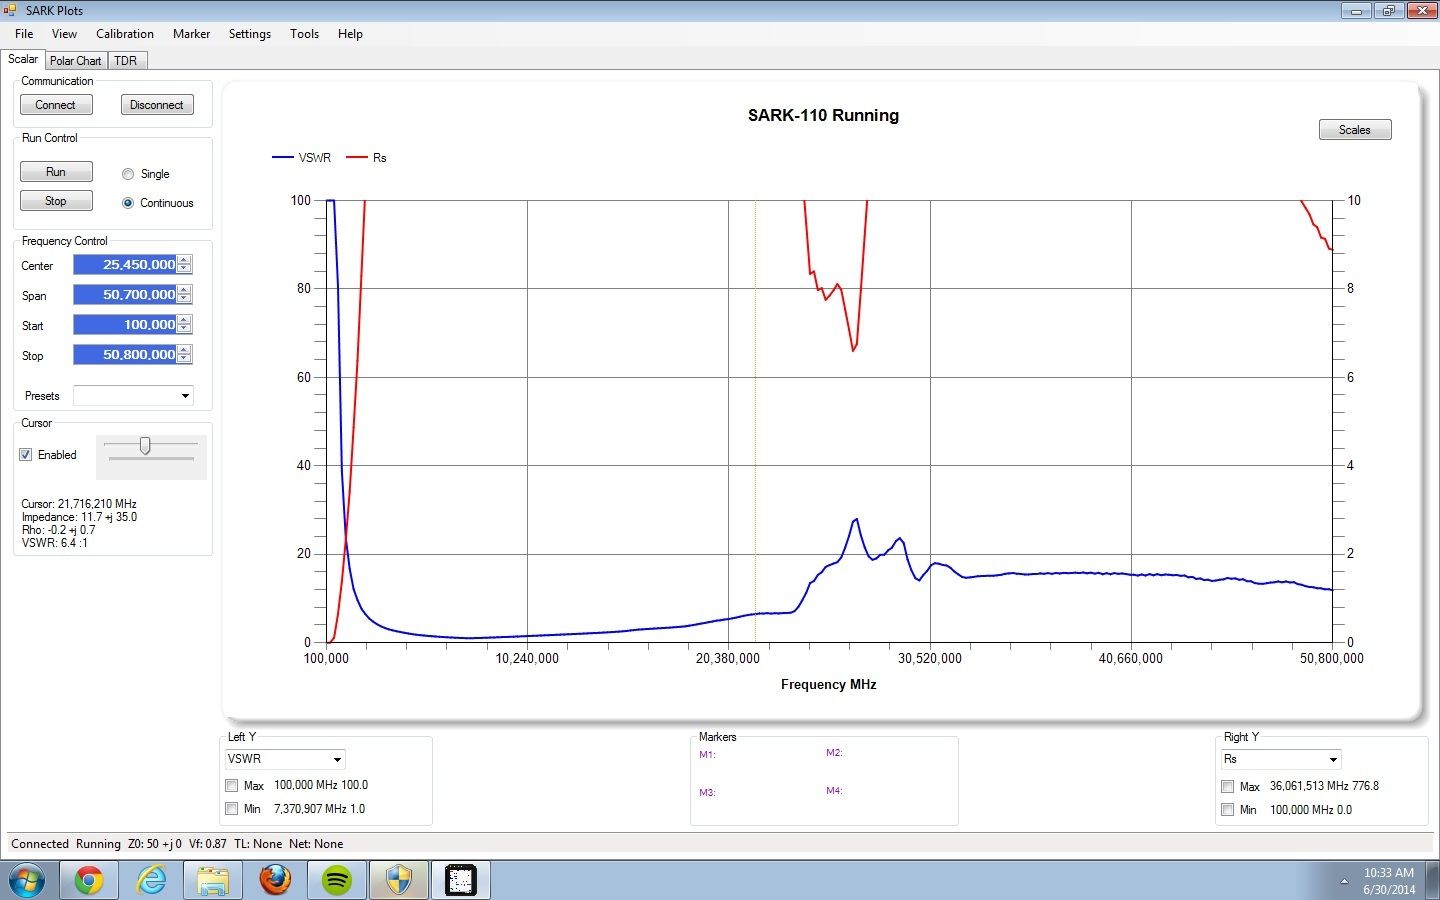Click the shield icon in the taskbar
This screenshot has width=1440, height=900.
pyautogui.click(x=399, y=880)
